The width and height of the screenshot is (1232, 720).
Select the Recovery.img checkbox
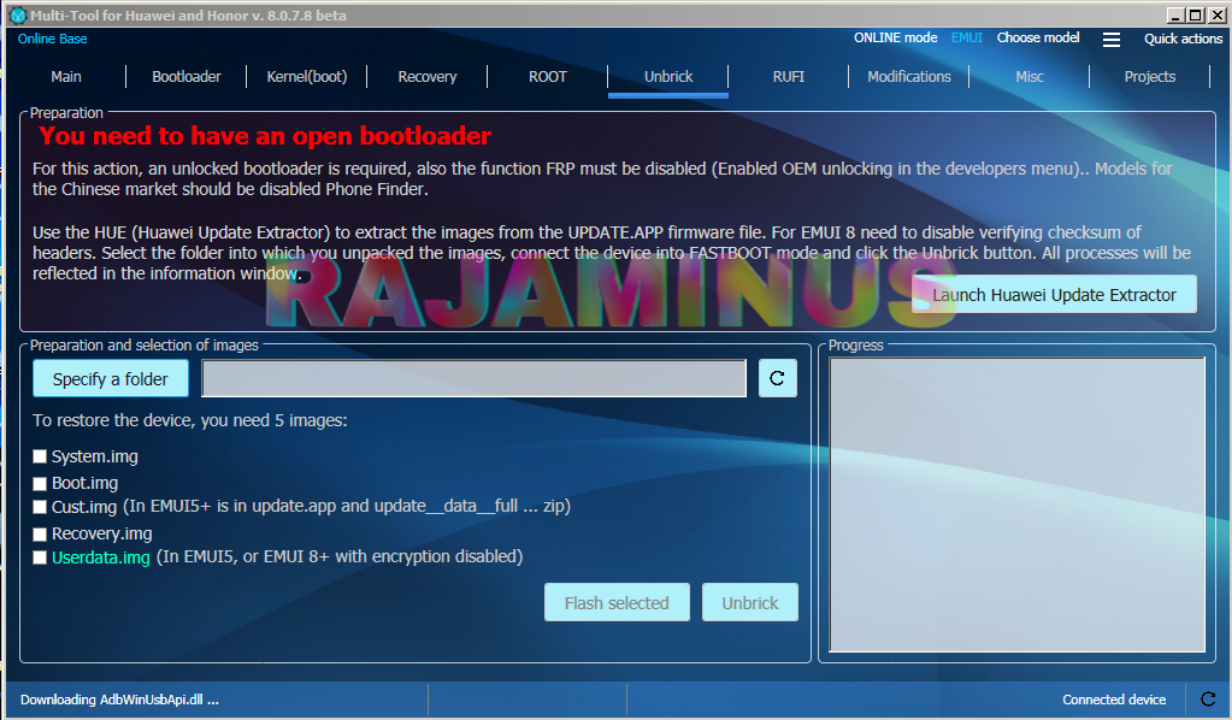40,534
